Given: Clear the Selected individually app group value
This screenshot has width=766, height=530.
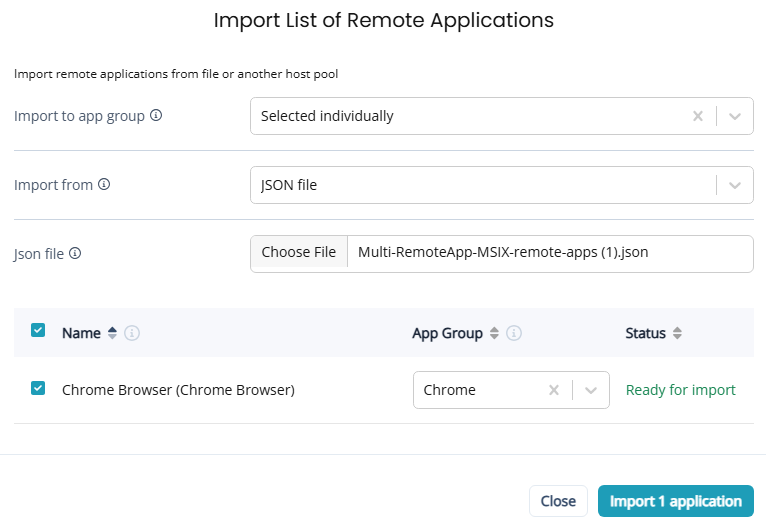Looking at the screenshot, I should pos(698,116).
